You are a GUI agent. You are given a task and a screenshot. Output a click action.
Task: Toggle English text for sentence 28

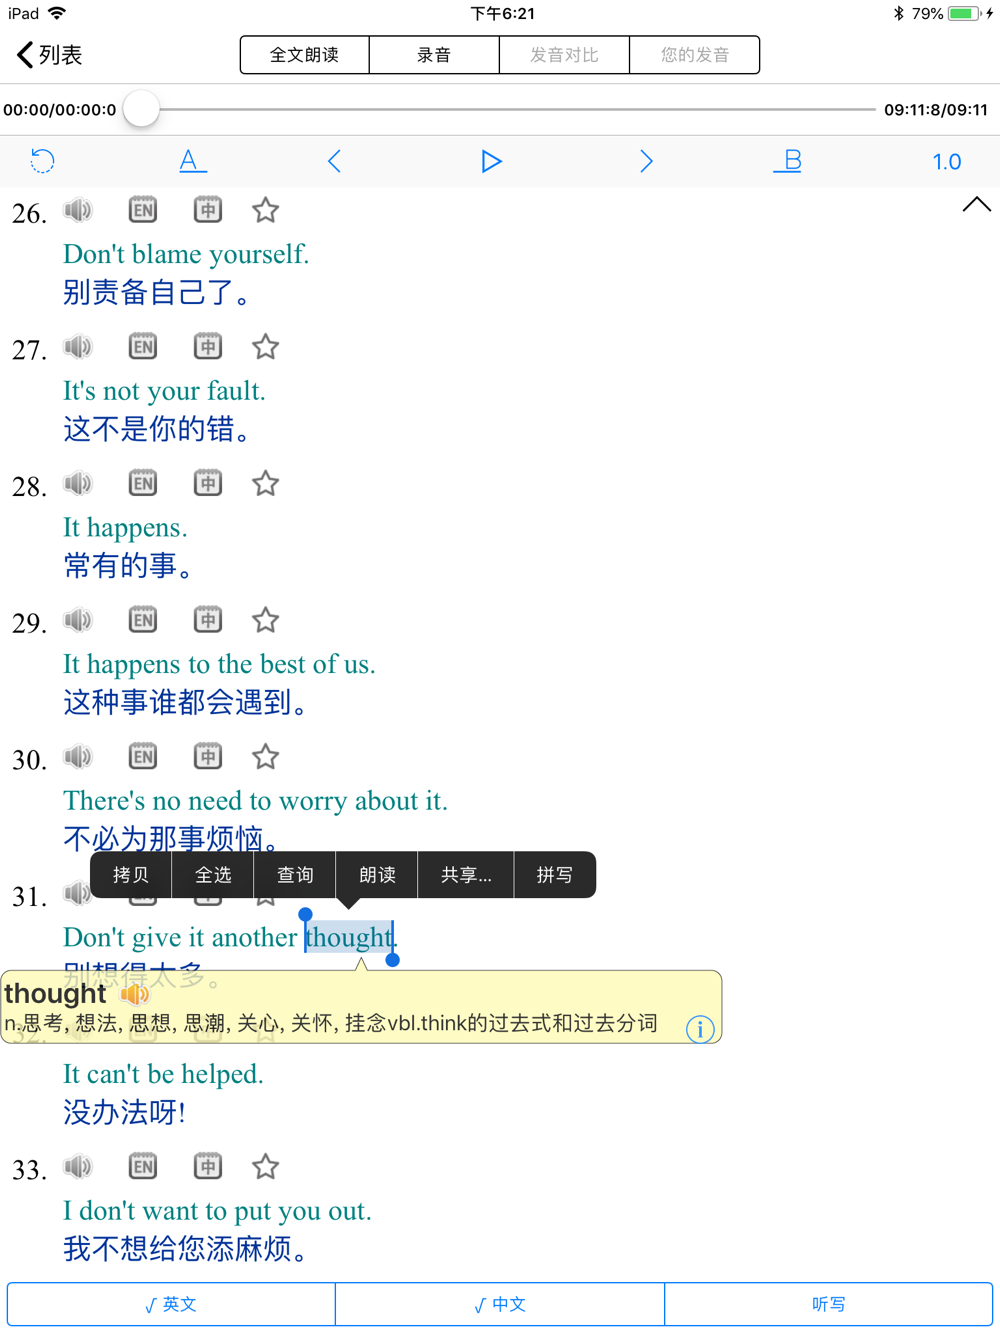click(143, 484)
